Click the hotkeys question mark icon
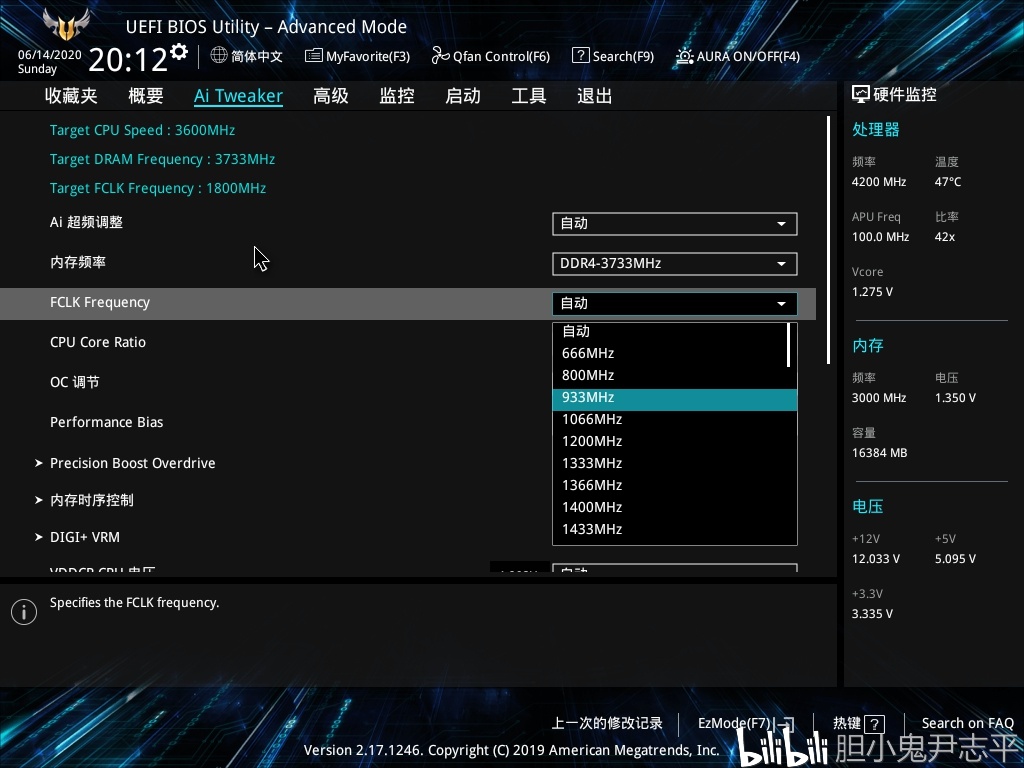 [874, 724]
